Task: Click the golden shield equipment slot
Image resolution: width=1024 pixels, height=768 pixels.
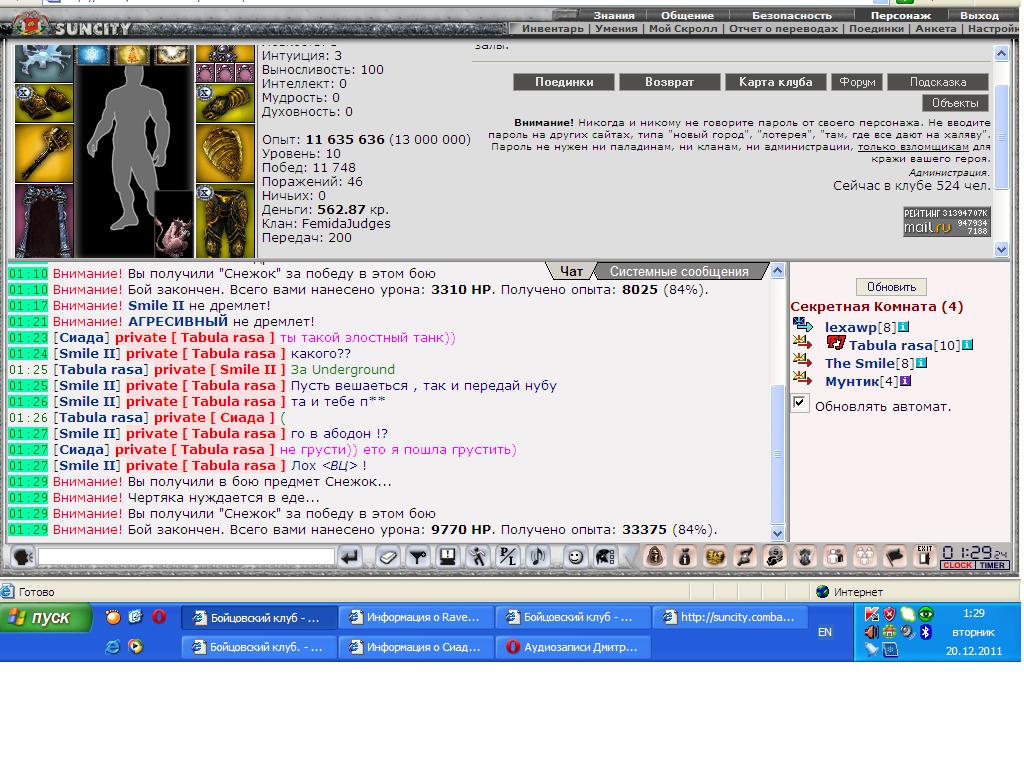Action: tap(225, 152)
